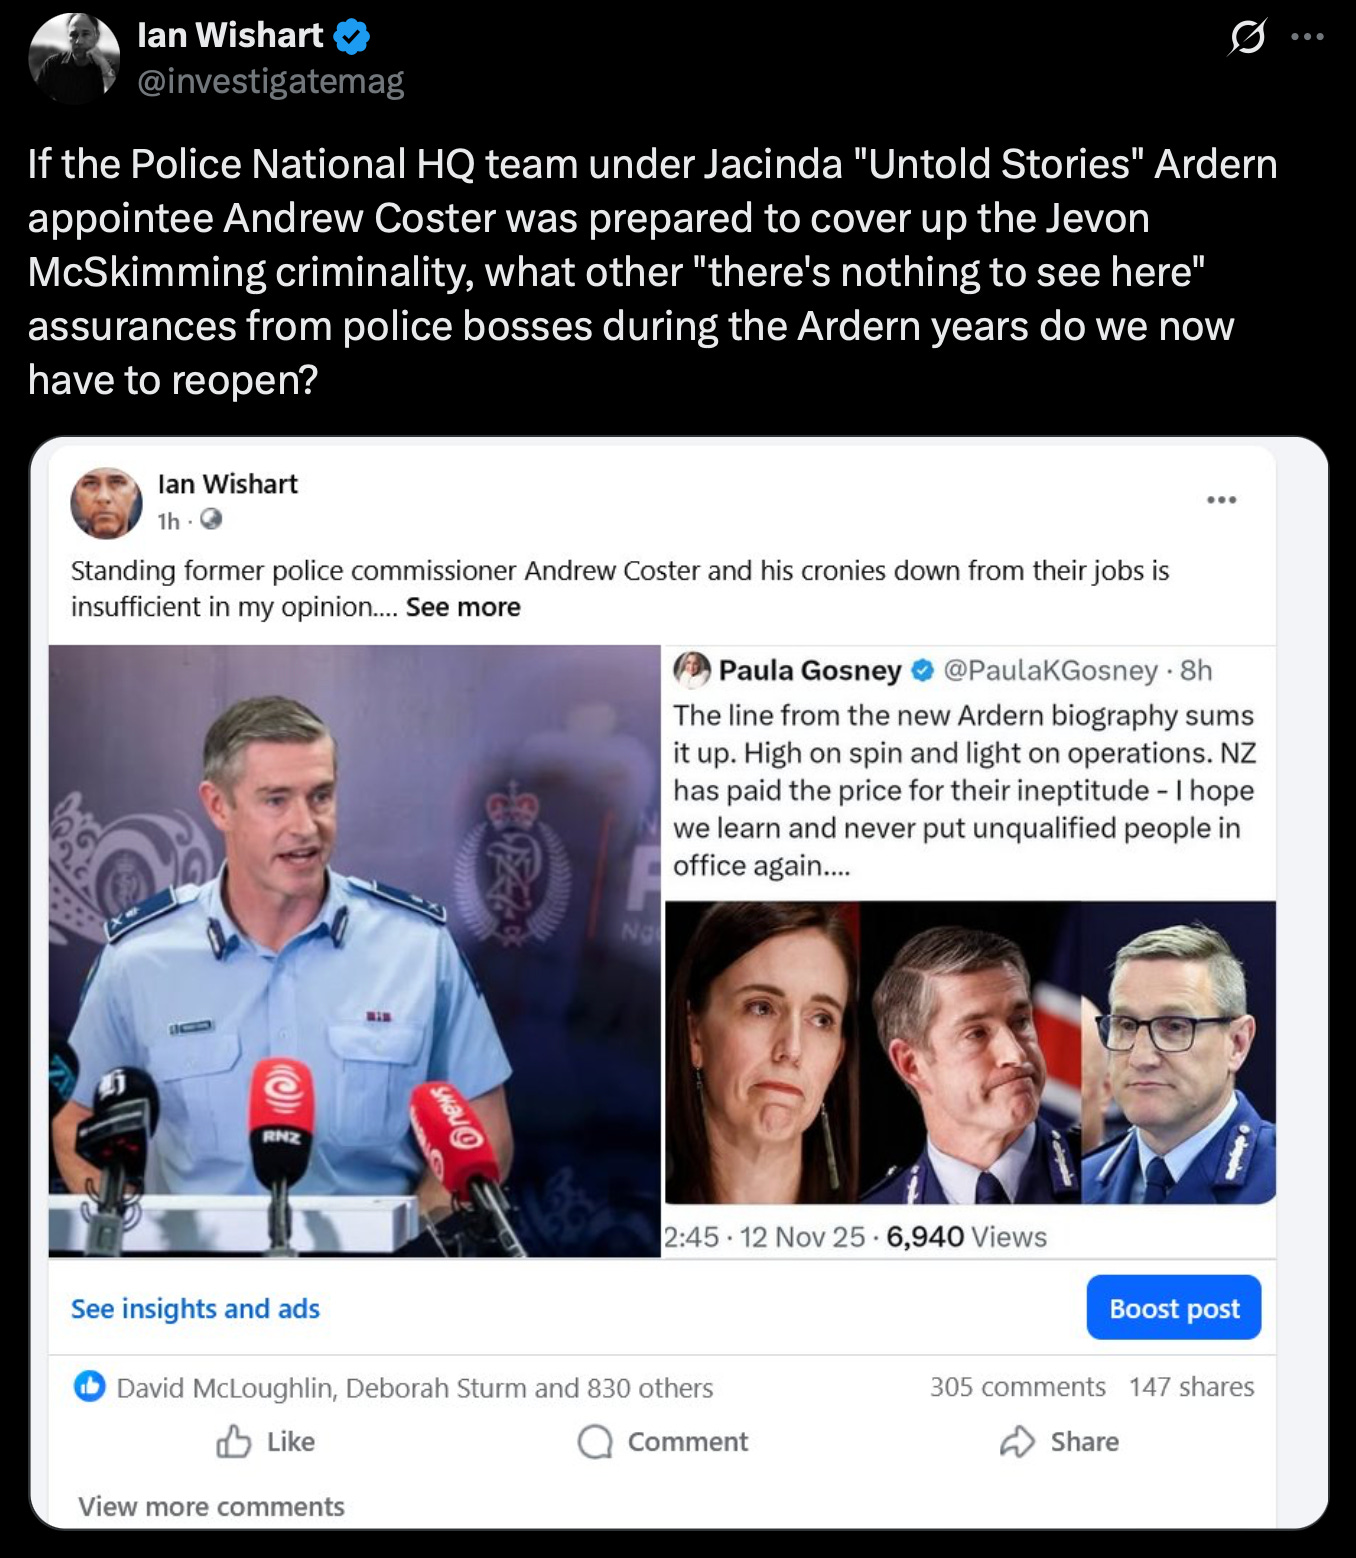
Task: Expand View more comments
Action: point(211,1506)
